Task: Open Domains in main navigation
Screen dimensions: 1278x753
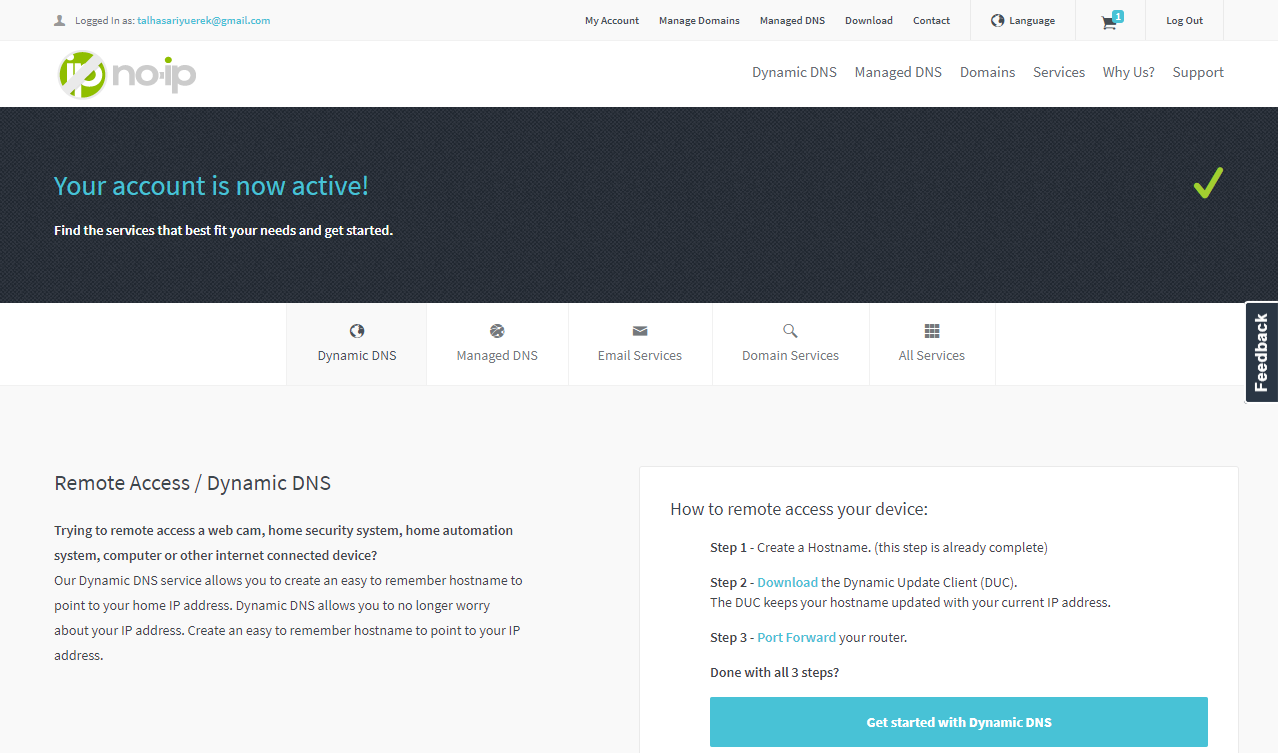Action: pos(987,72)
